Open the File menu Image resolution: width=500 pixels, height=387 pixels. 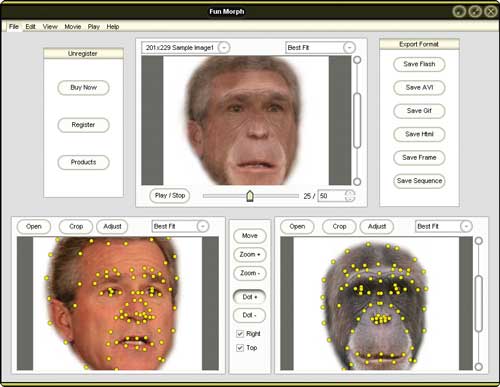[14, 26]
